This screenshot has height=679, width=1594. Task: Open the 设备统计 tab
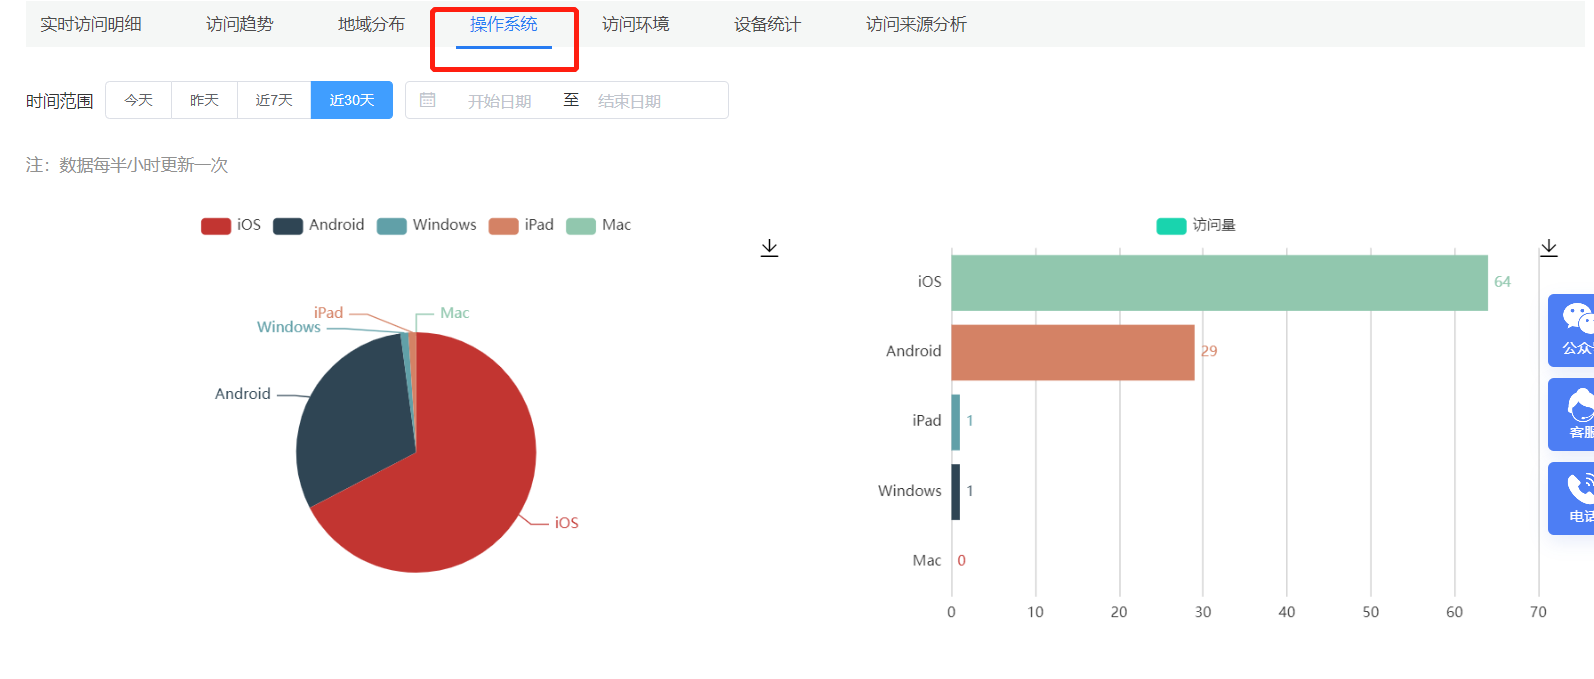click(x=767, y=24)
